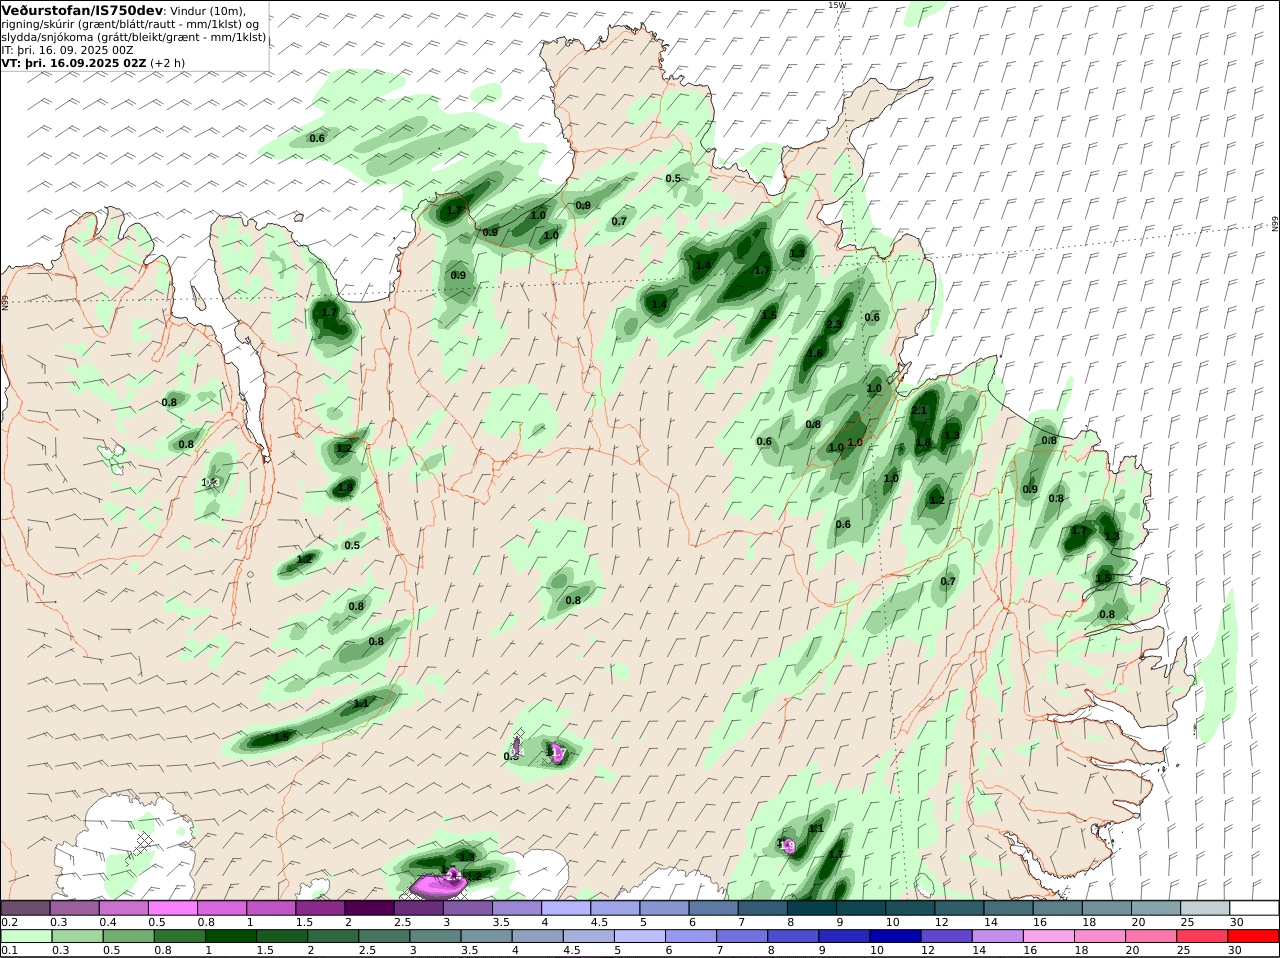Click the purple snow patch on the south coast
Viewport: 1280px width, 958px height.
(439, 884)
